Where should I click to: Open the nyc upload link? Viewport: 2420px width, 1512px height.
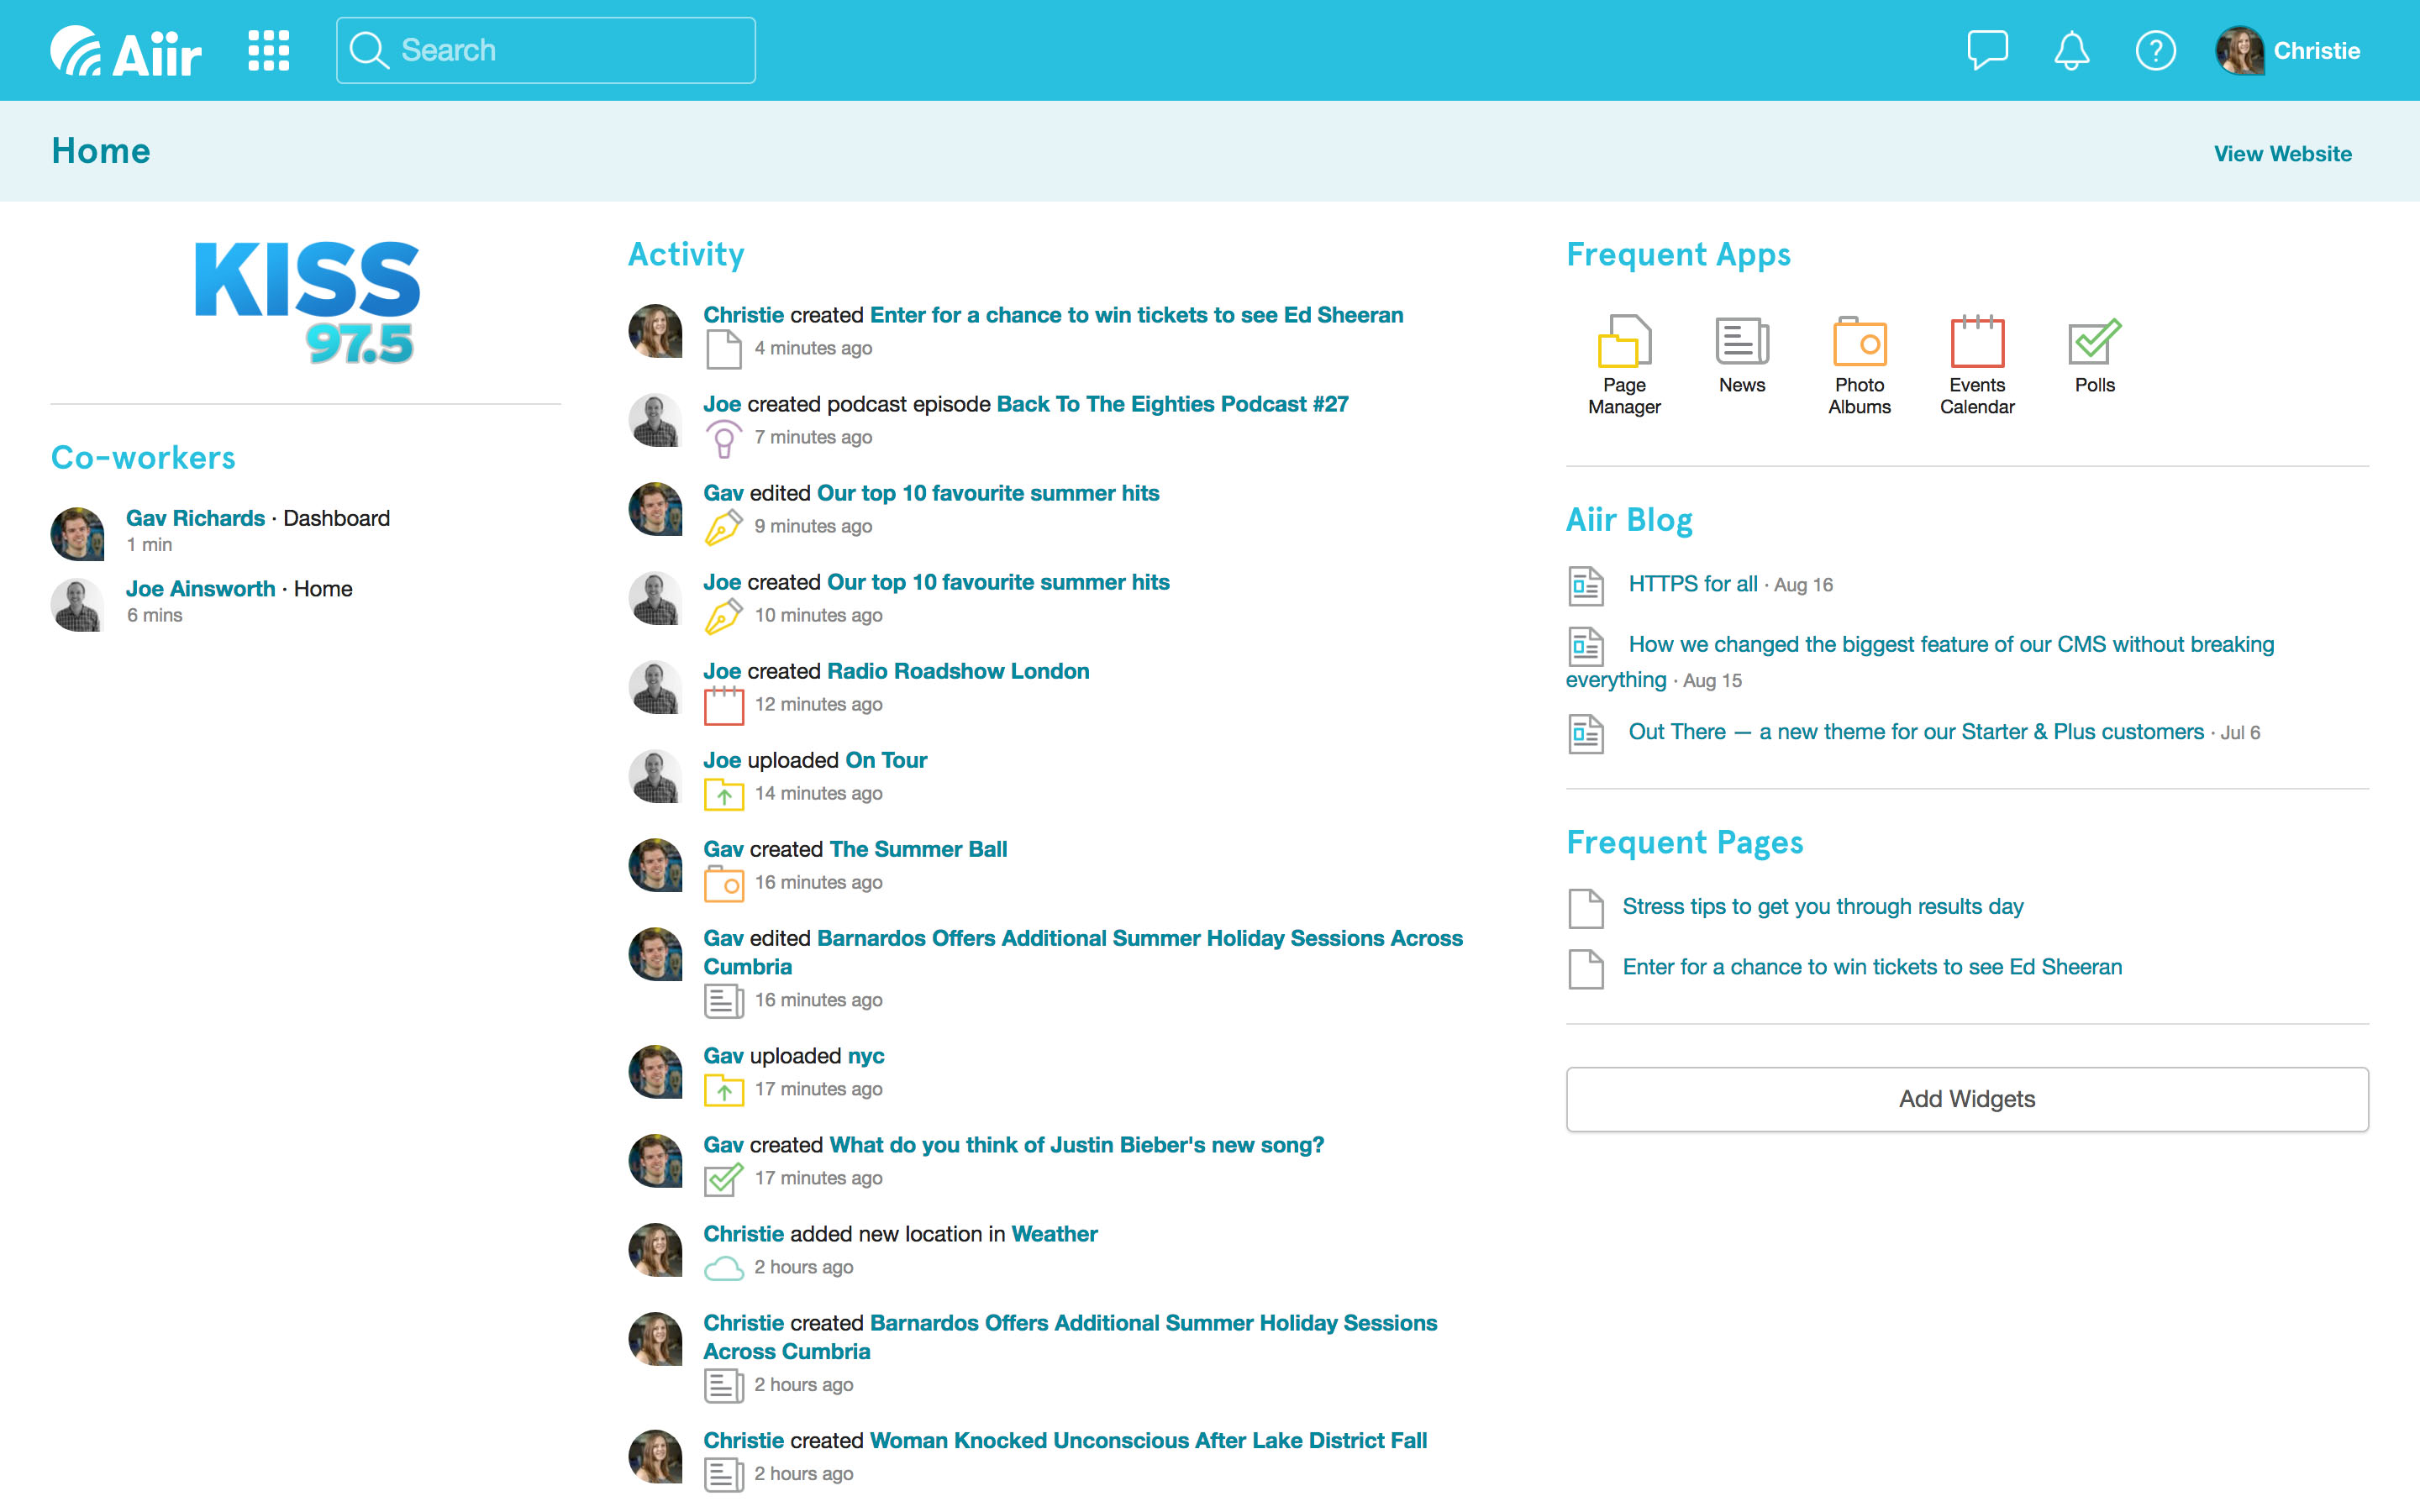click(x=866, y=1056)
